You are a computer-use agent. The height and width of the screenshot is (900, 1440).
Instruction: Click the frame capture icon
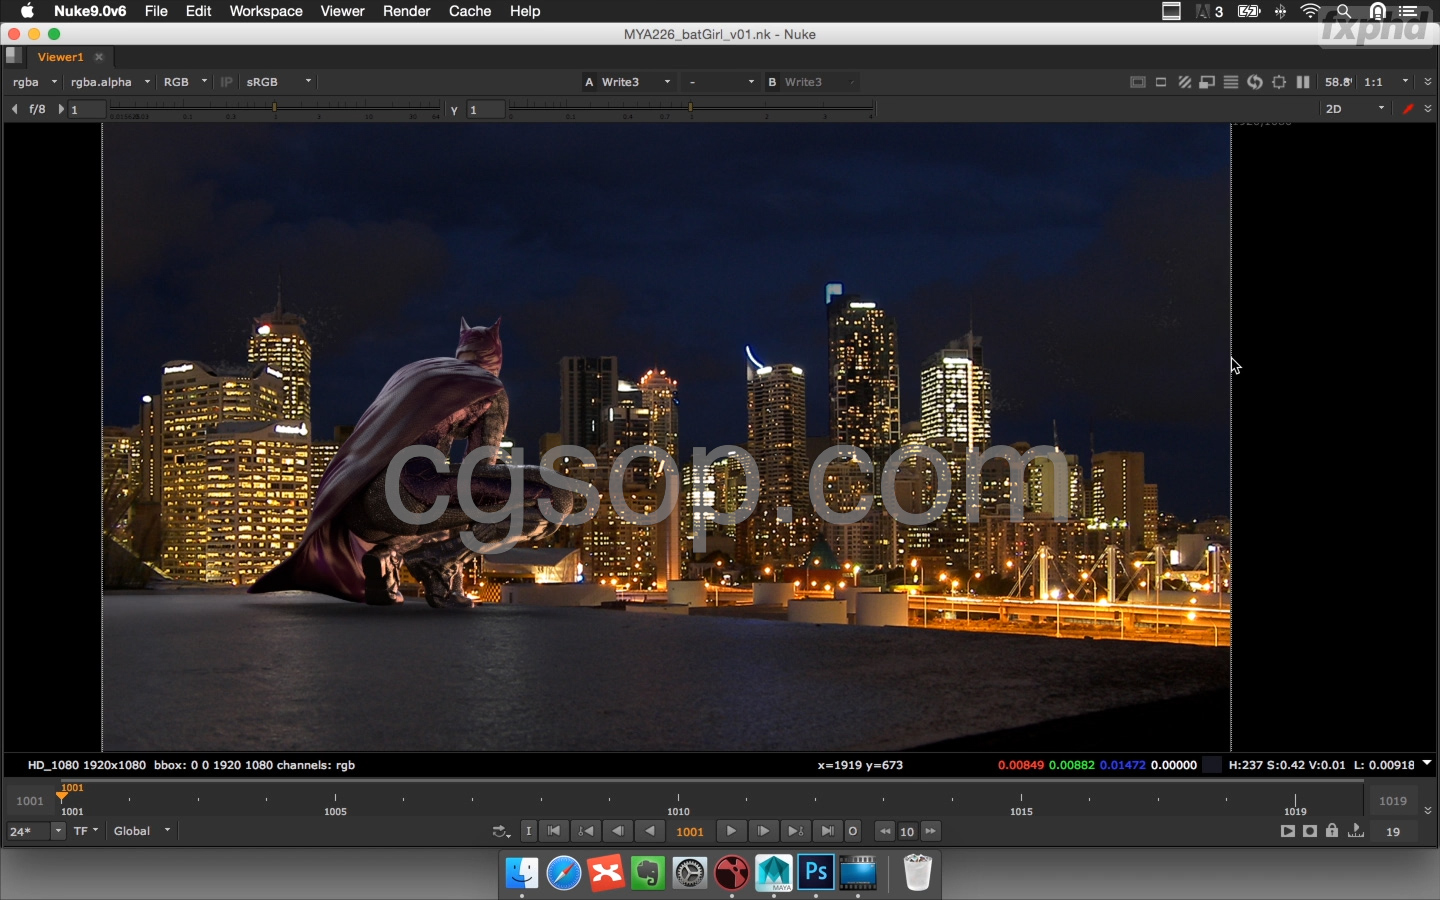point(1310,831)
